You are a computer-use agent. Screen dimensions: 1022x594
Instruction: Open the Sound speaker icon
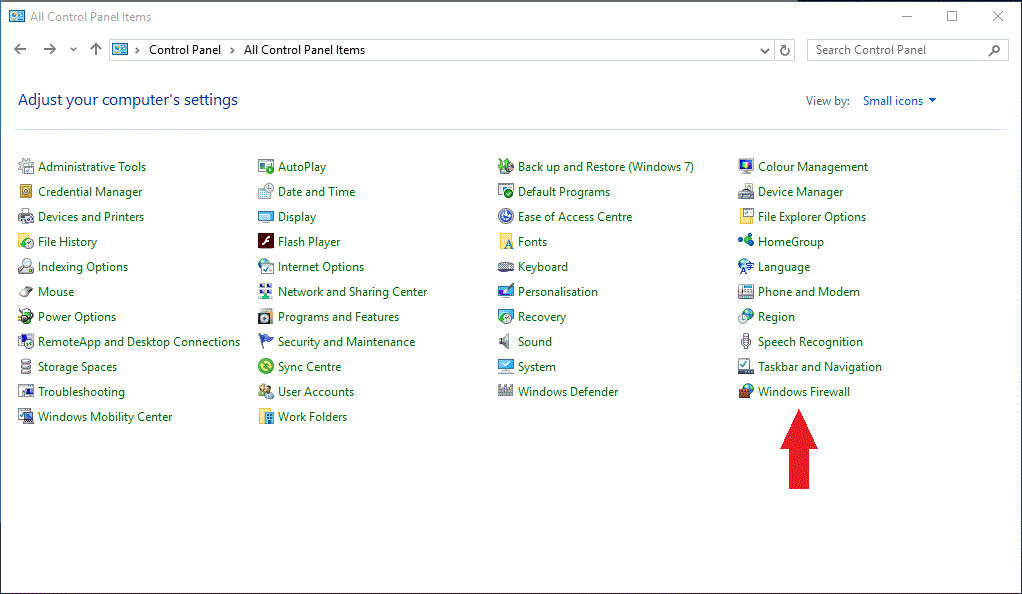tap(506, 342)
